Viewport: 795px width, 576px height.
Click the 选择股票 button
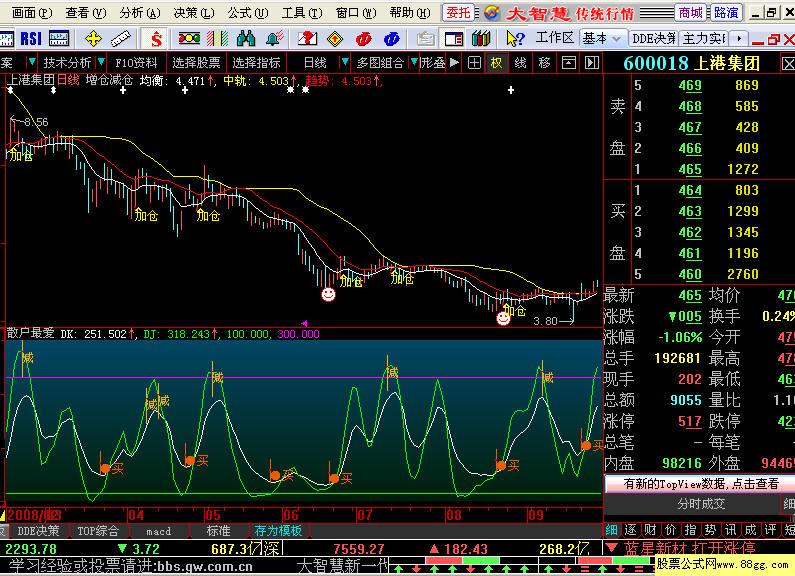[x=196, y=63]
